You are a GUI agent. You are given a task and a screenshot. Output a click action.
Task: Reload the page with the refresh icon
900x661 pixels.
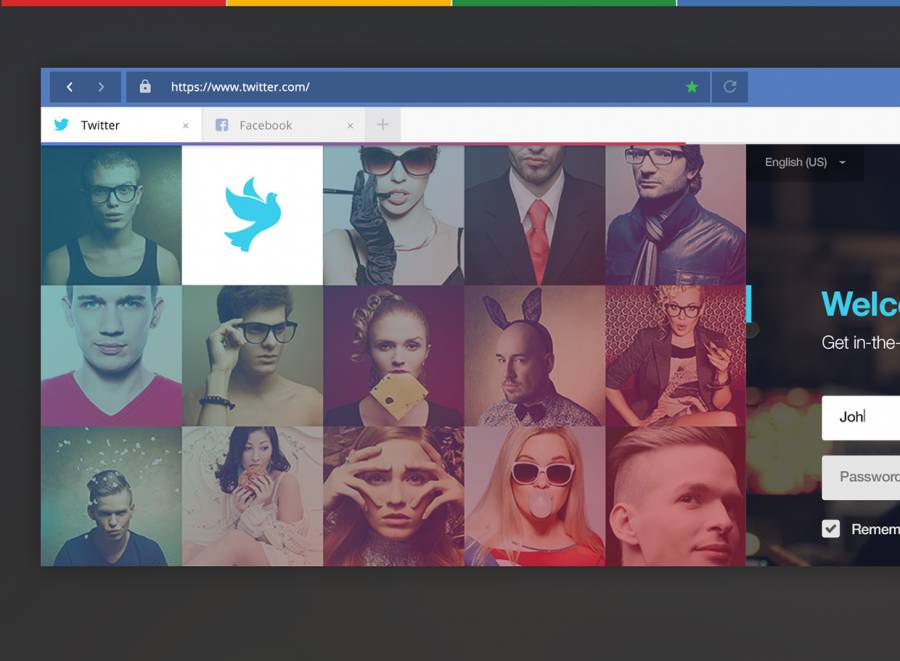click(730, 87)
